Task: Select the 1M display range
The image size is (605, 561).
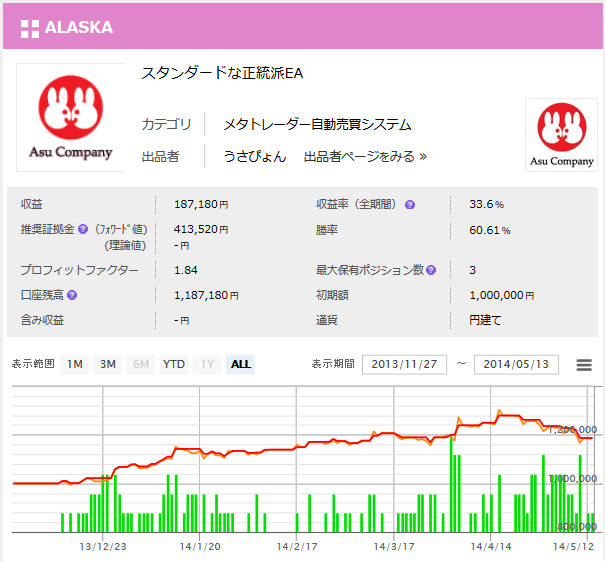Action: tap(75, 364)
